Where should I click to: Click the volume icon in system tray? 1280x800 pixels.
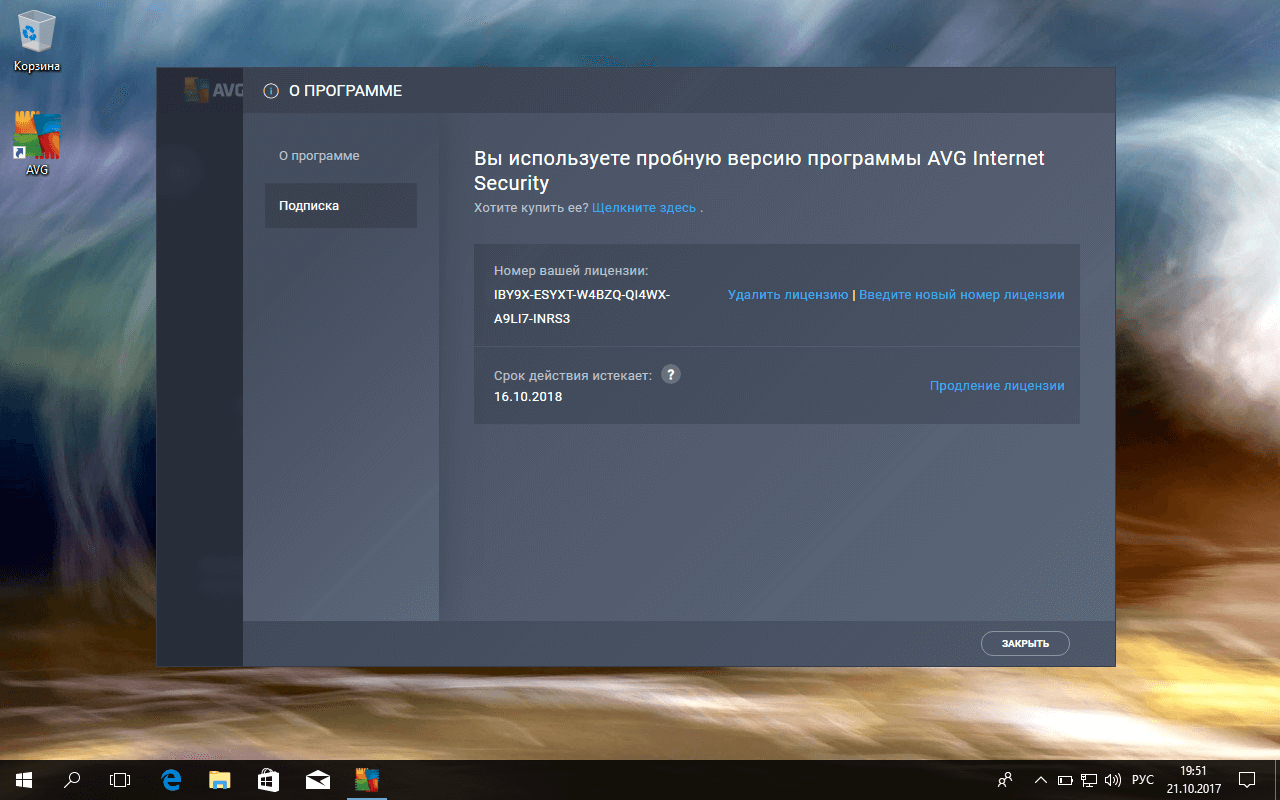point(1113,779)
